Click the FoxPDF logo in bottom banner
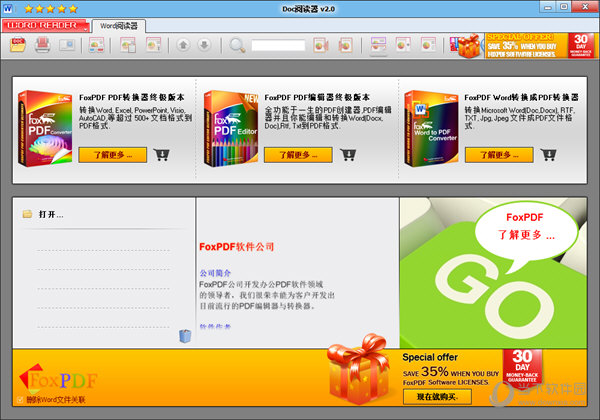Screen dimensions: 600x420 [58, 379]
